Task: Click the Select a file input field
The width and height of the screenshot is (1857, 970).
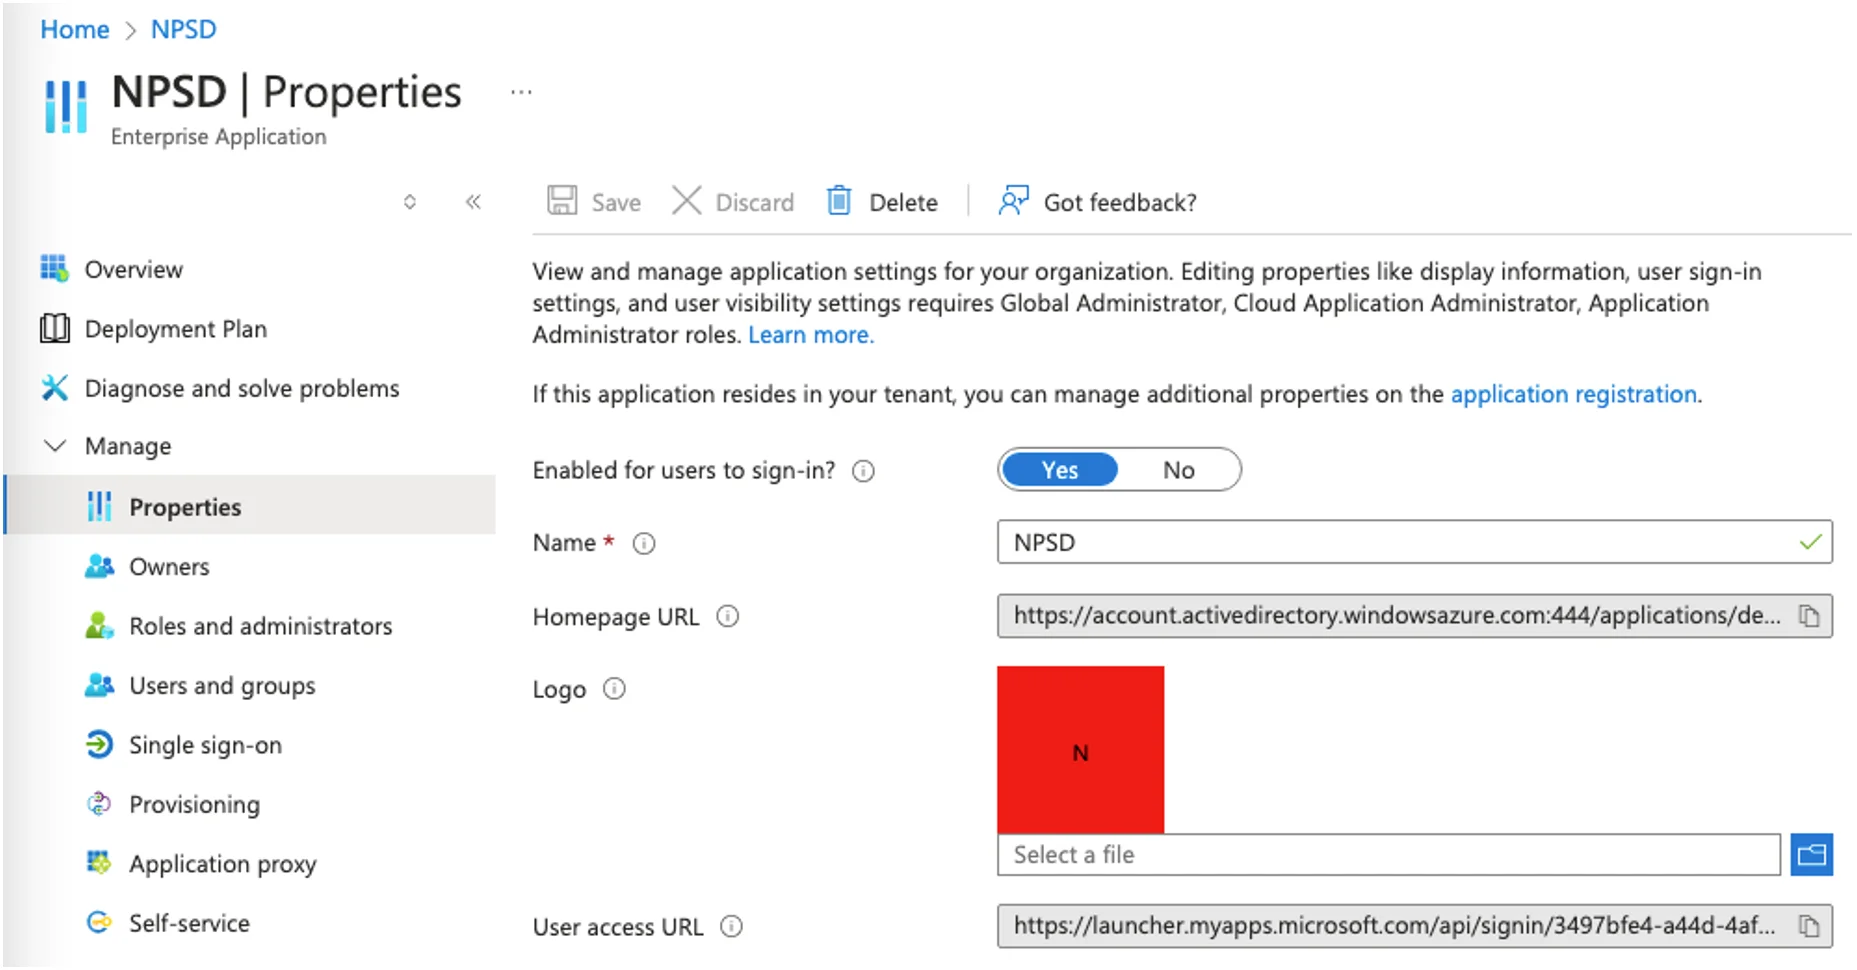Action: pos(1388,854)
